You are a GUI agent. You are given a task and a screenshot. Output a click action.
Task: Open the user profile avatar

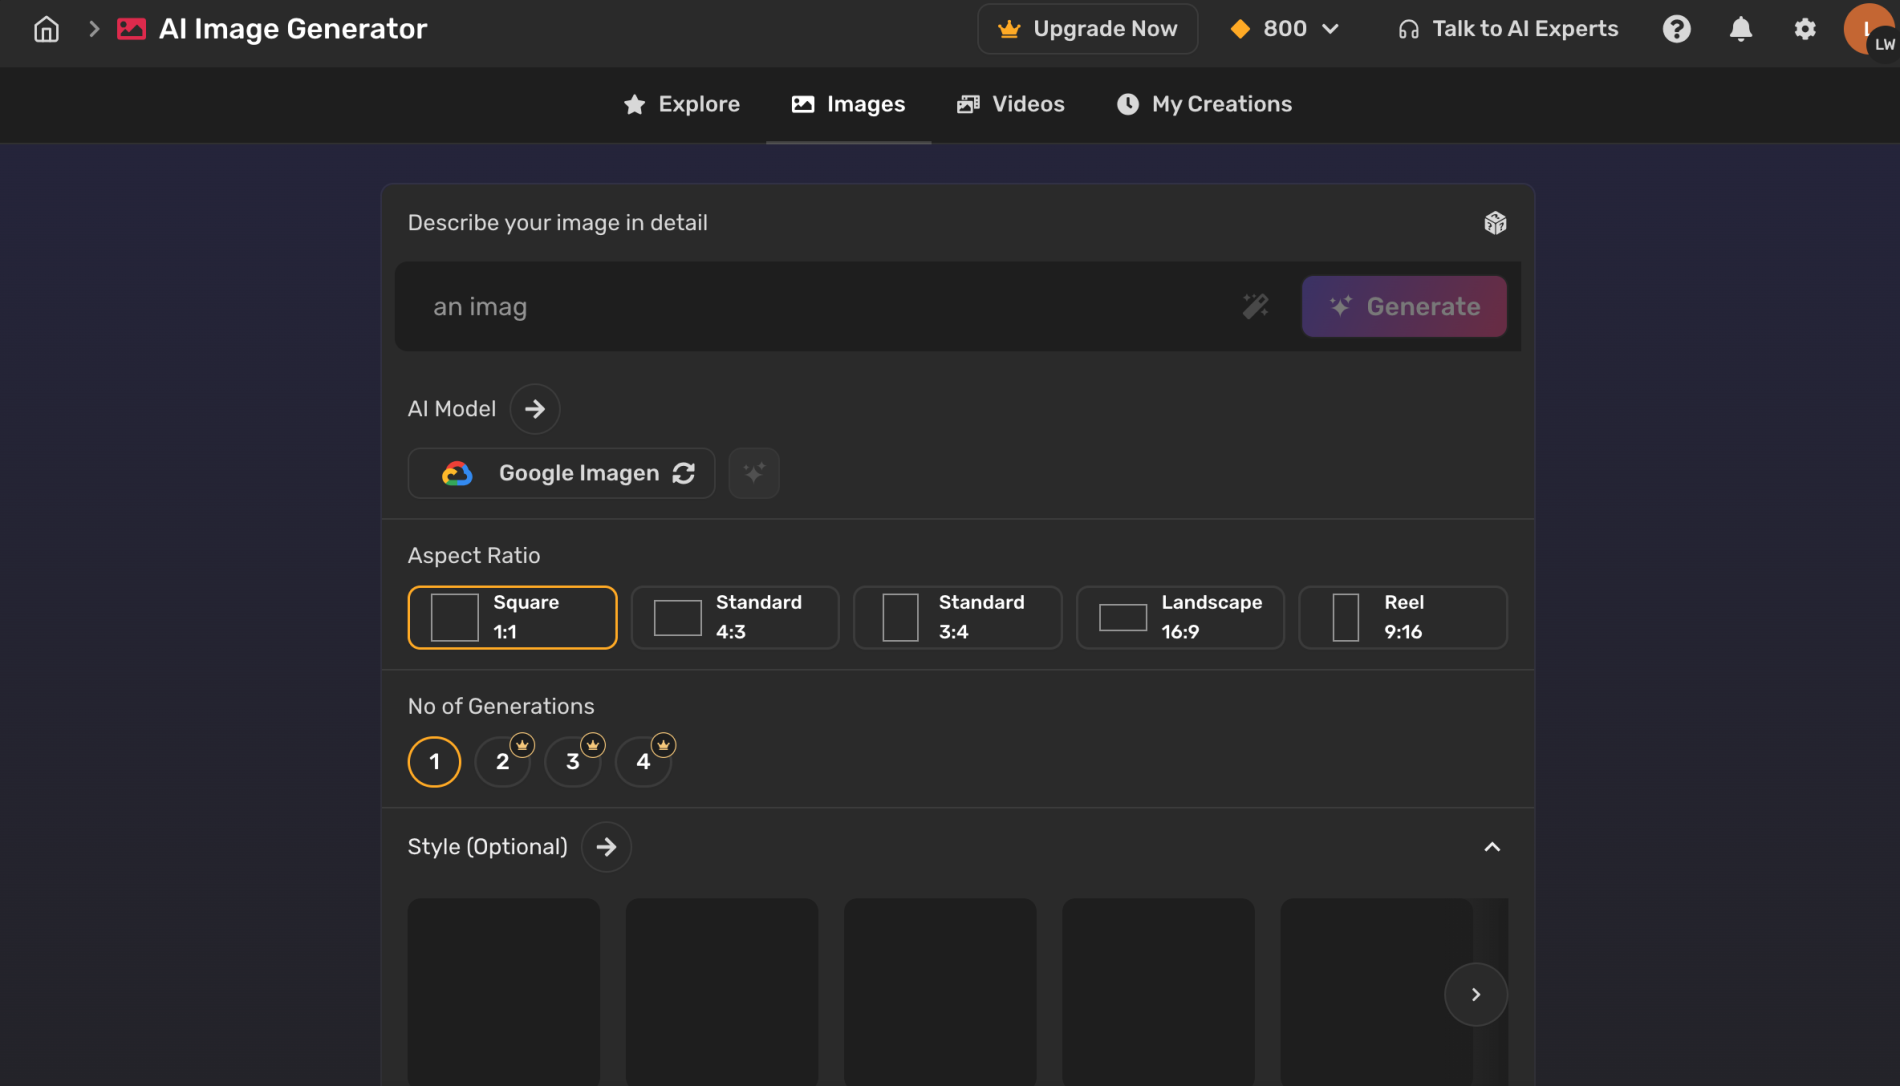[x=1867, y=29]
